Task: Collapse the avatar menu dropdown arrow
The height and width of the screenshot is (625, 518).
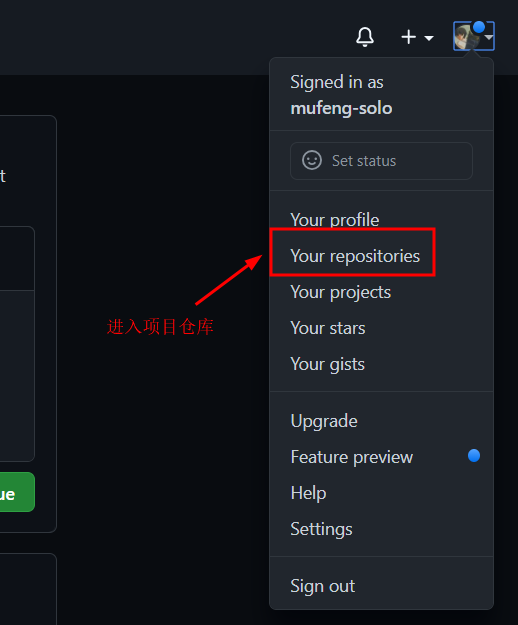Action: 489,37
